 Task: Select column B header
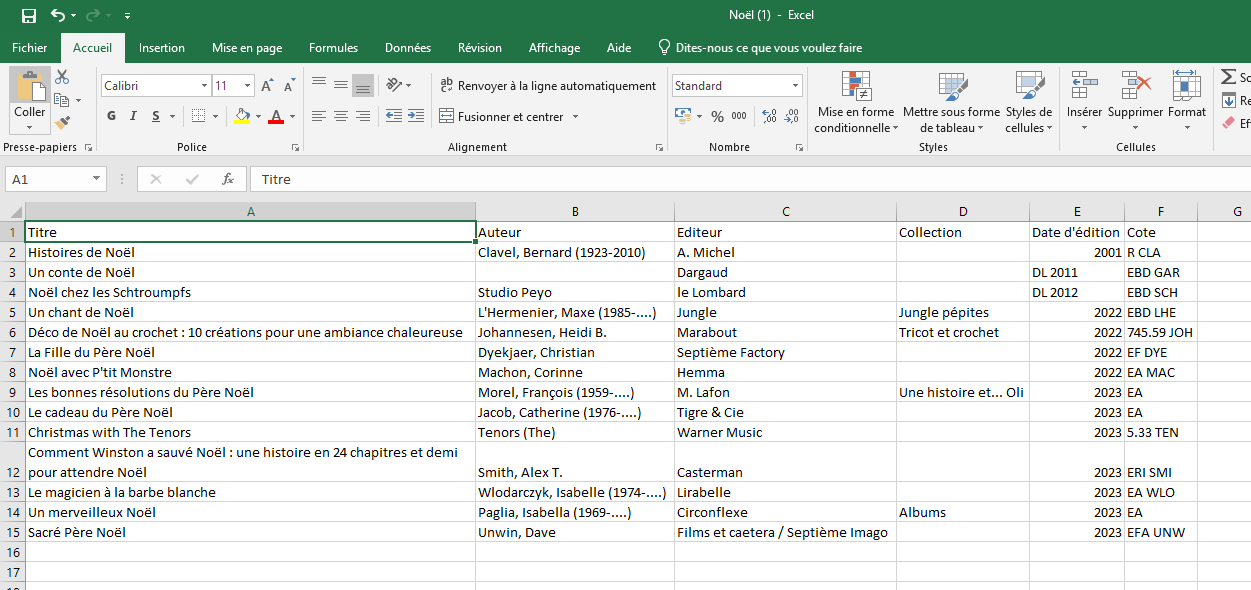575,212
